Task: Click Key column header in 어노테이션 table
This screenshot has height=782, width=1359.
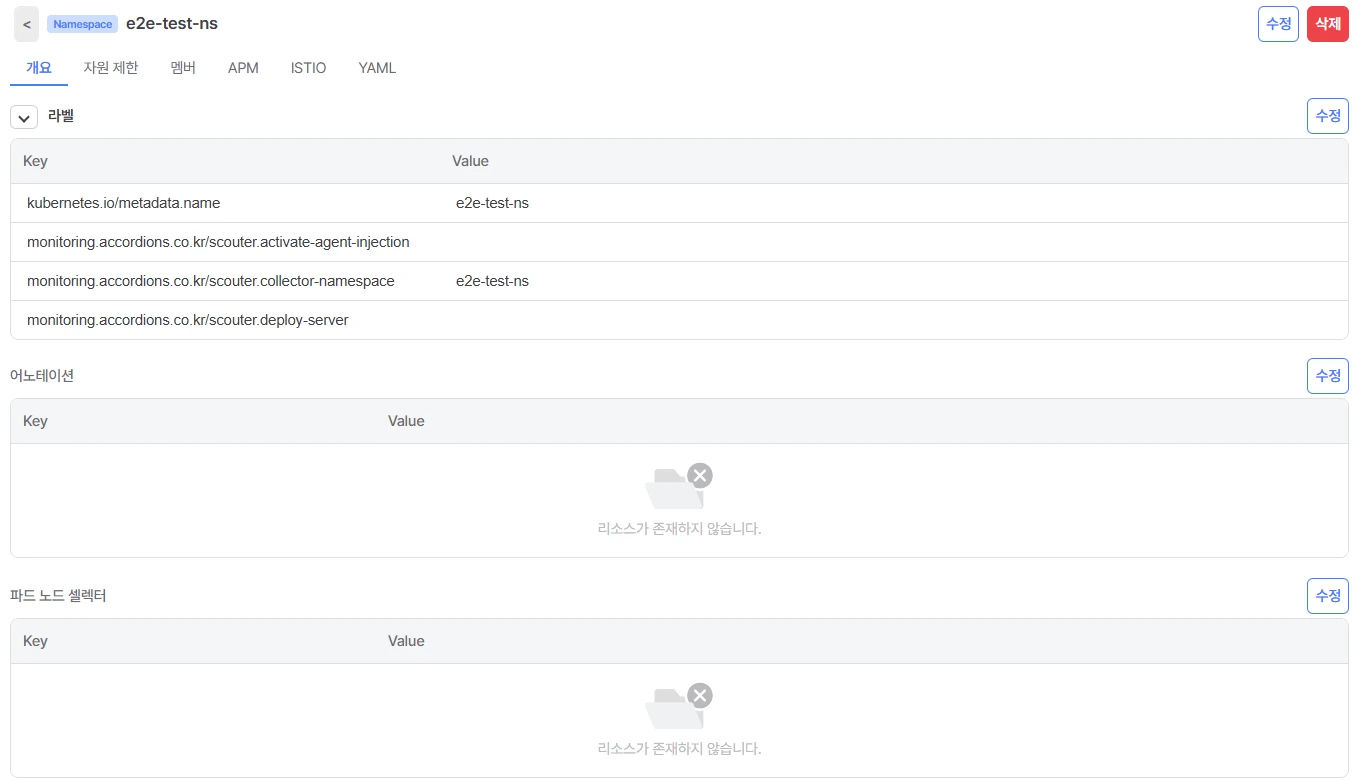Action: tap(35, 421)
